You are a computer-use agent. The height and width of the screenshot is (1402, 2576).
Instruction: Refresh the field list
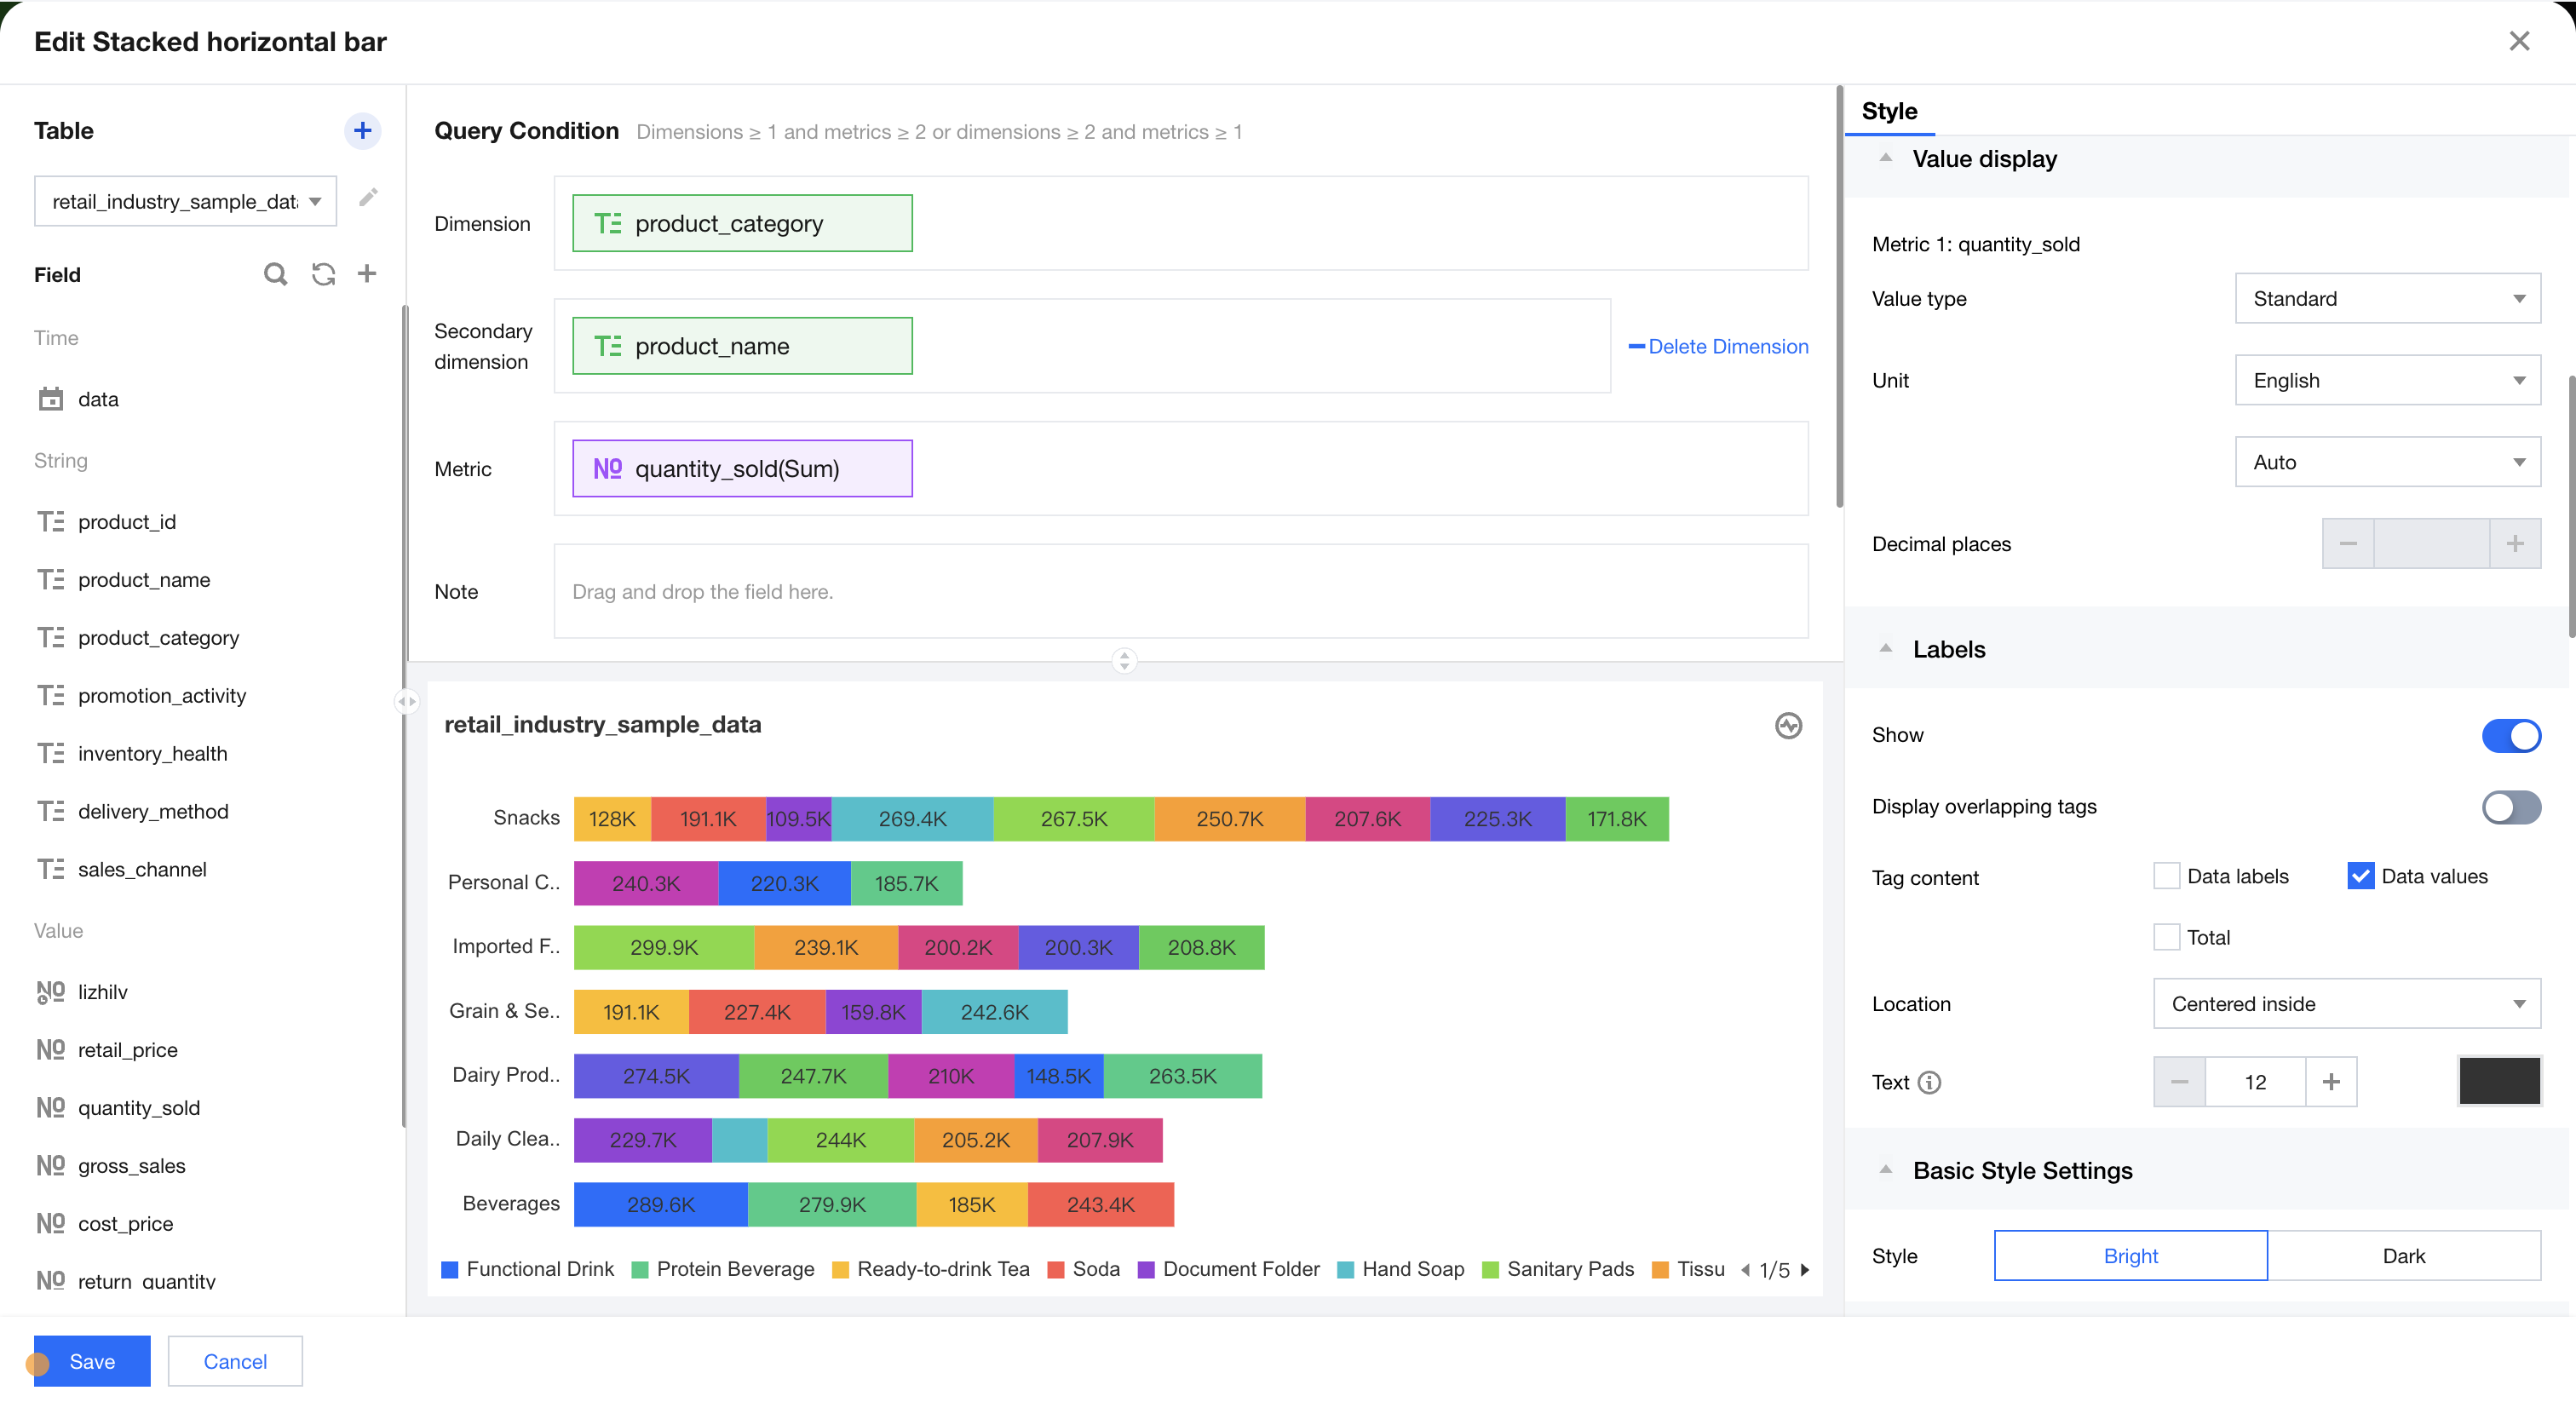click(x=323, y=274)
